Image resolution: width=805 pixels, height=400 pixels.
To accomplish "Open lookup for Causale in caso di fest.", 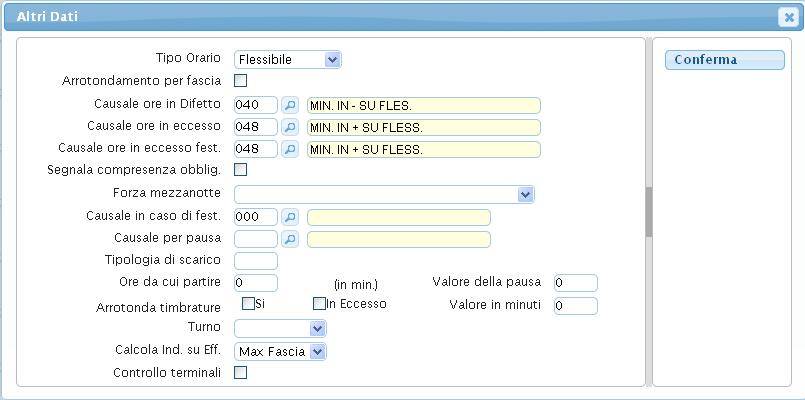I will (290, 217).
